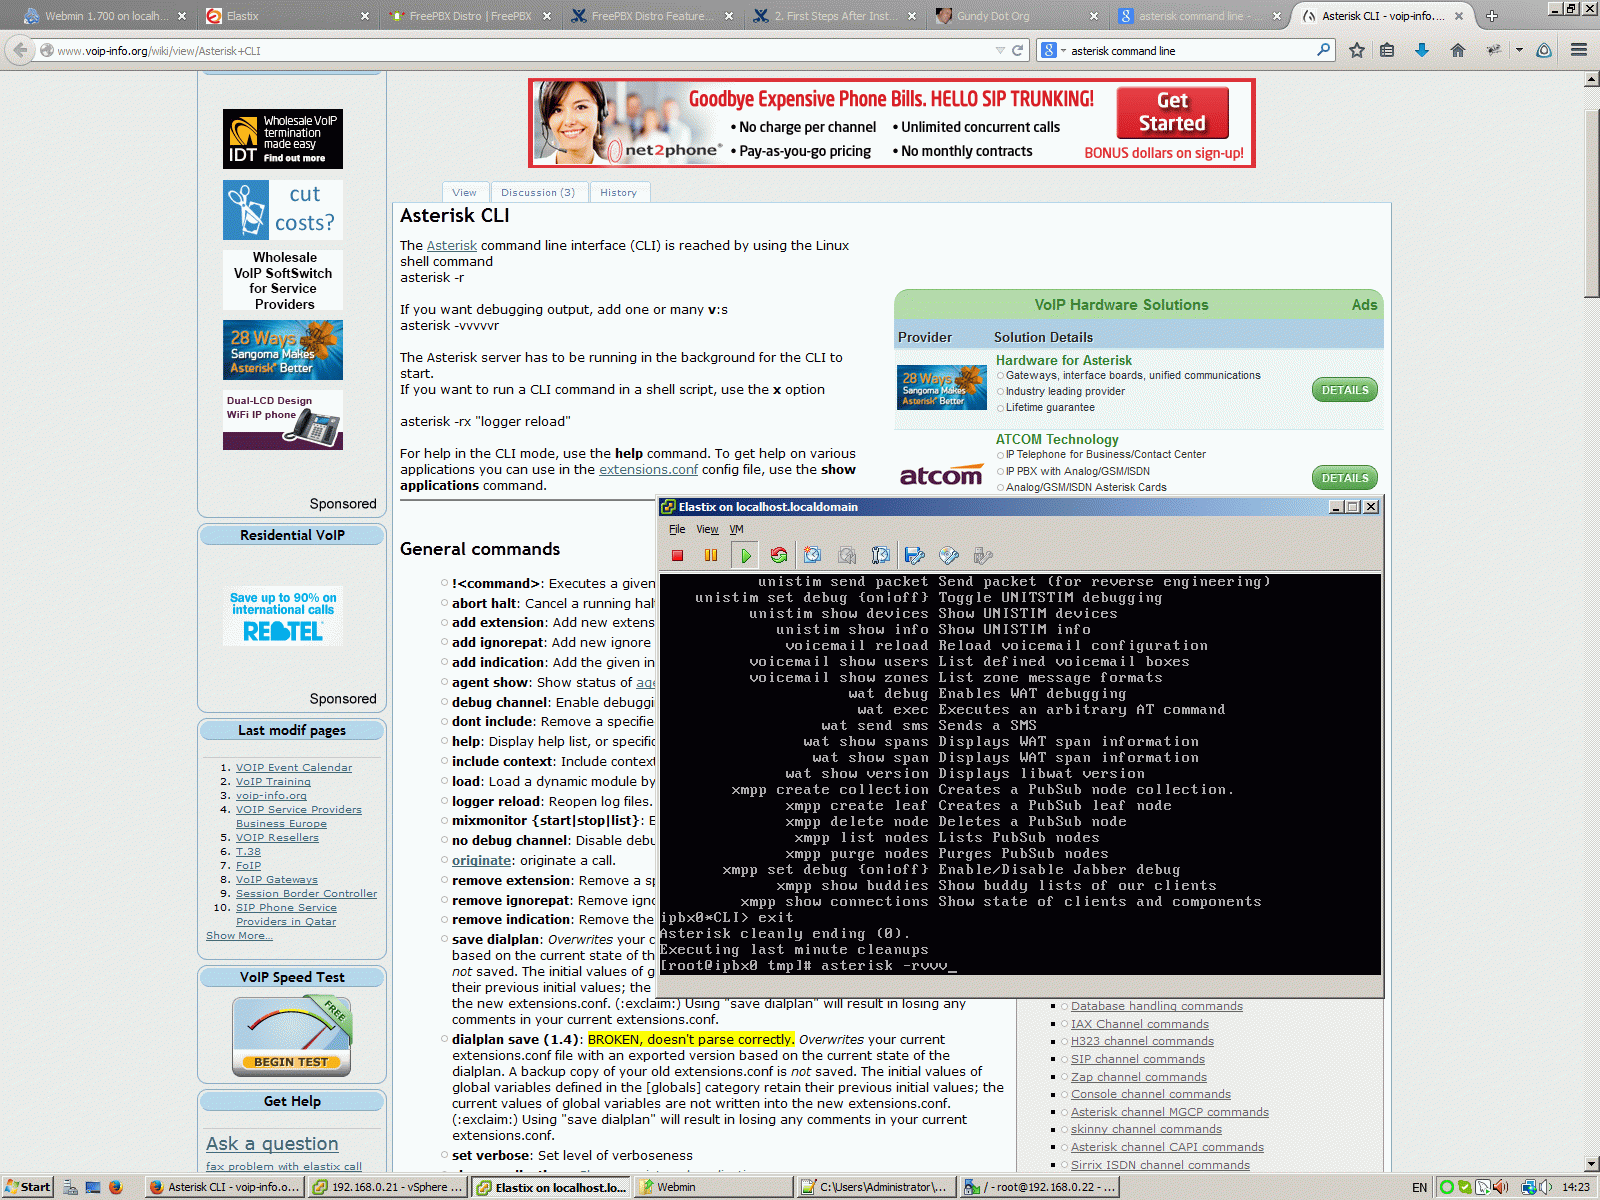Reload the voip-info page

(1018, 50)
